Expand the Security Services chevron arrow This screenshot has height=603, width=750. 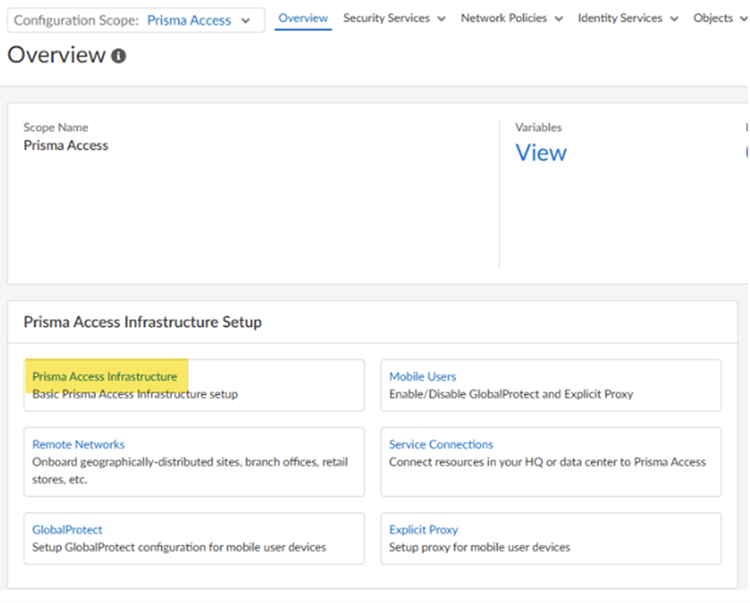click(x=441, y=19)
